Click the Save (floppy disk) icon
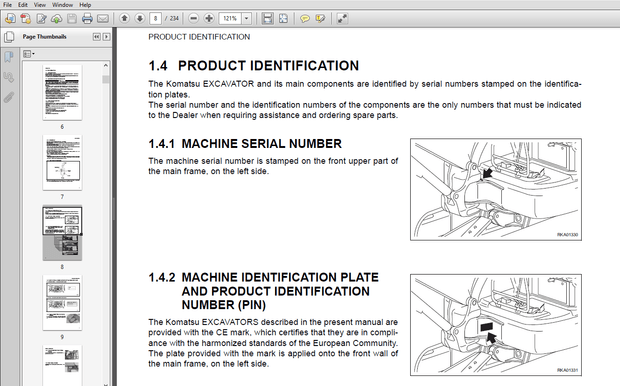 (72, 18)
